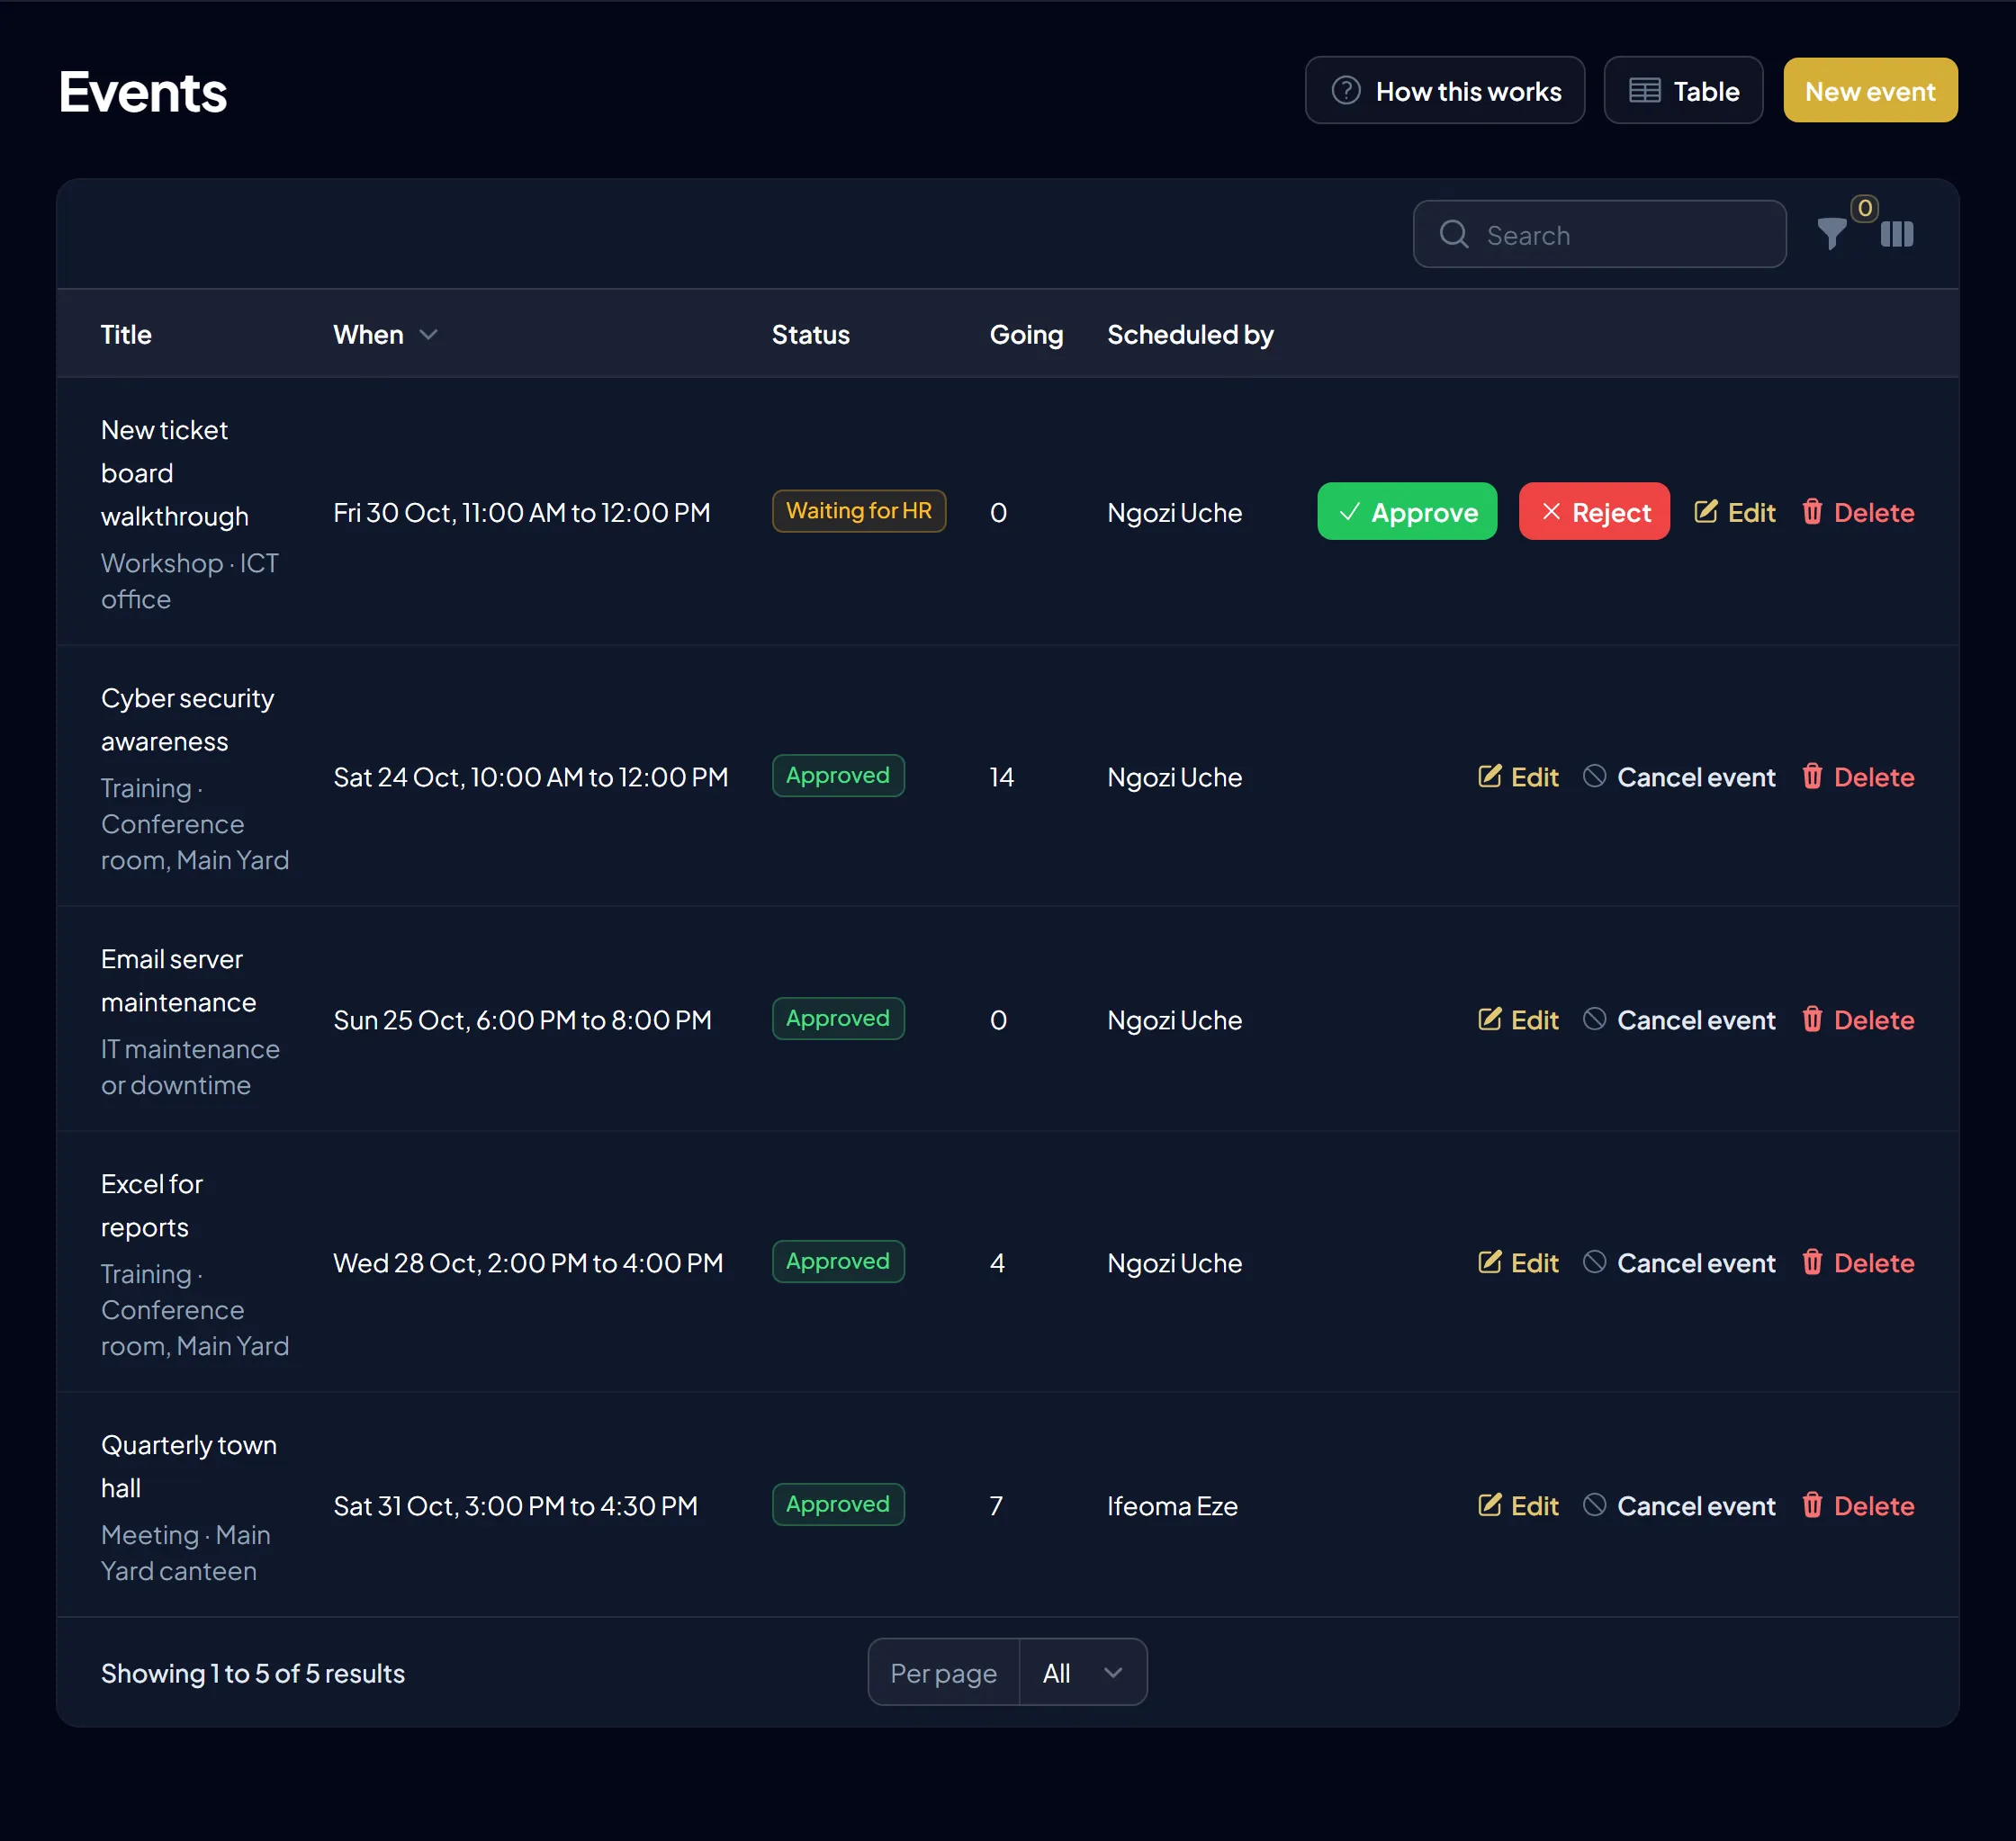Cancel the Excel for reports event
This screenshot has width=2016, height=1841.
1679,1262
